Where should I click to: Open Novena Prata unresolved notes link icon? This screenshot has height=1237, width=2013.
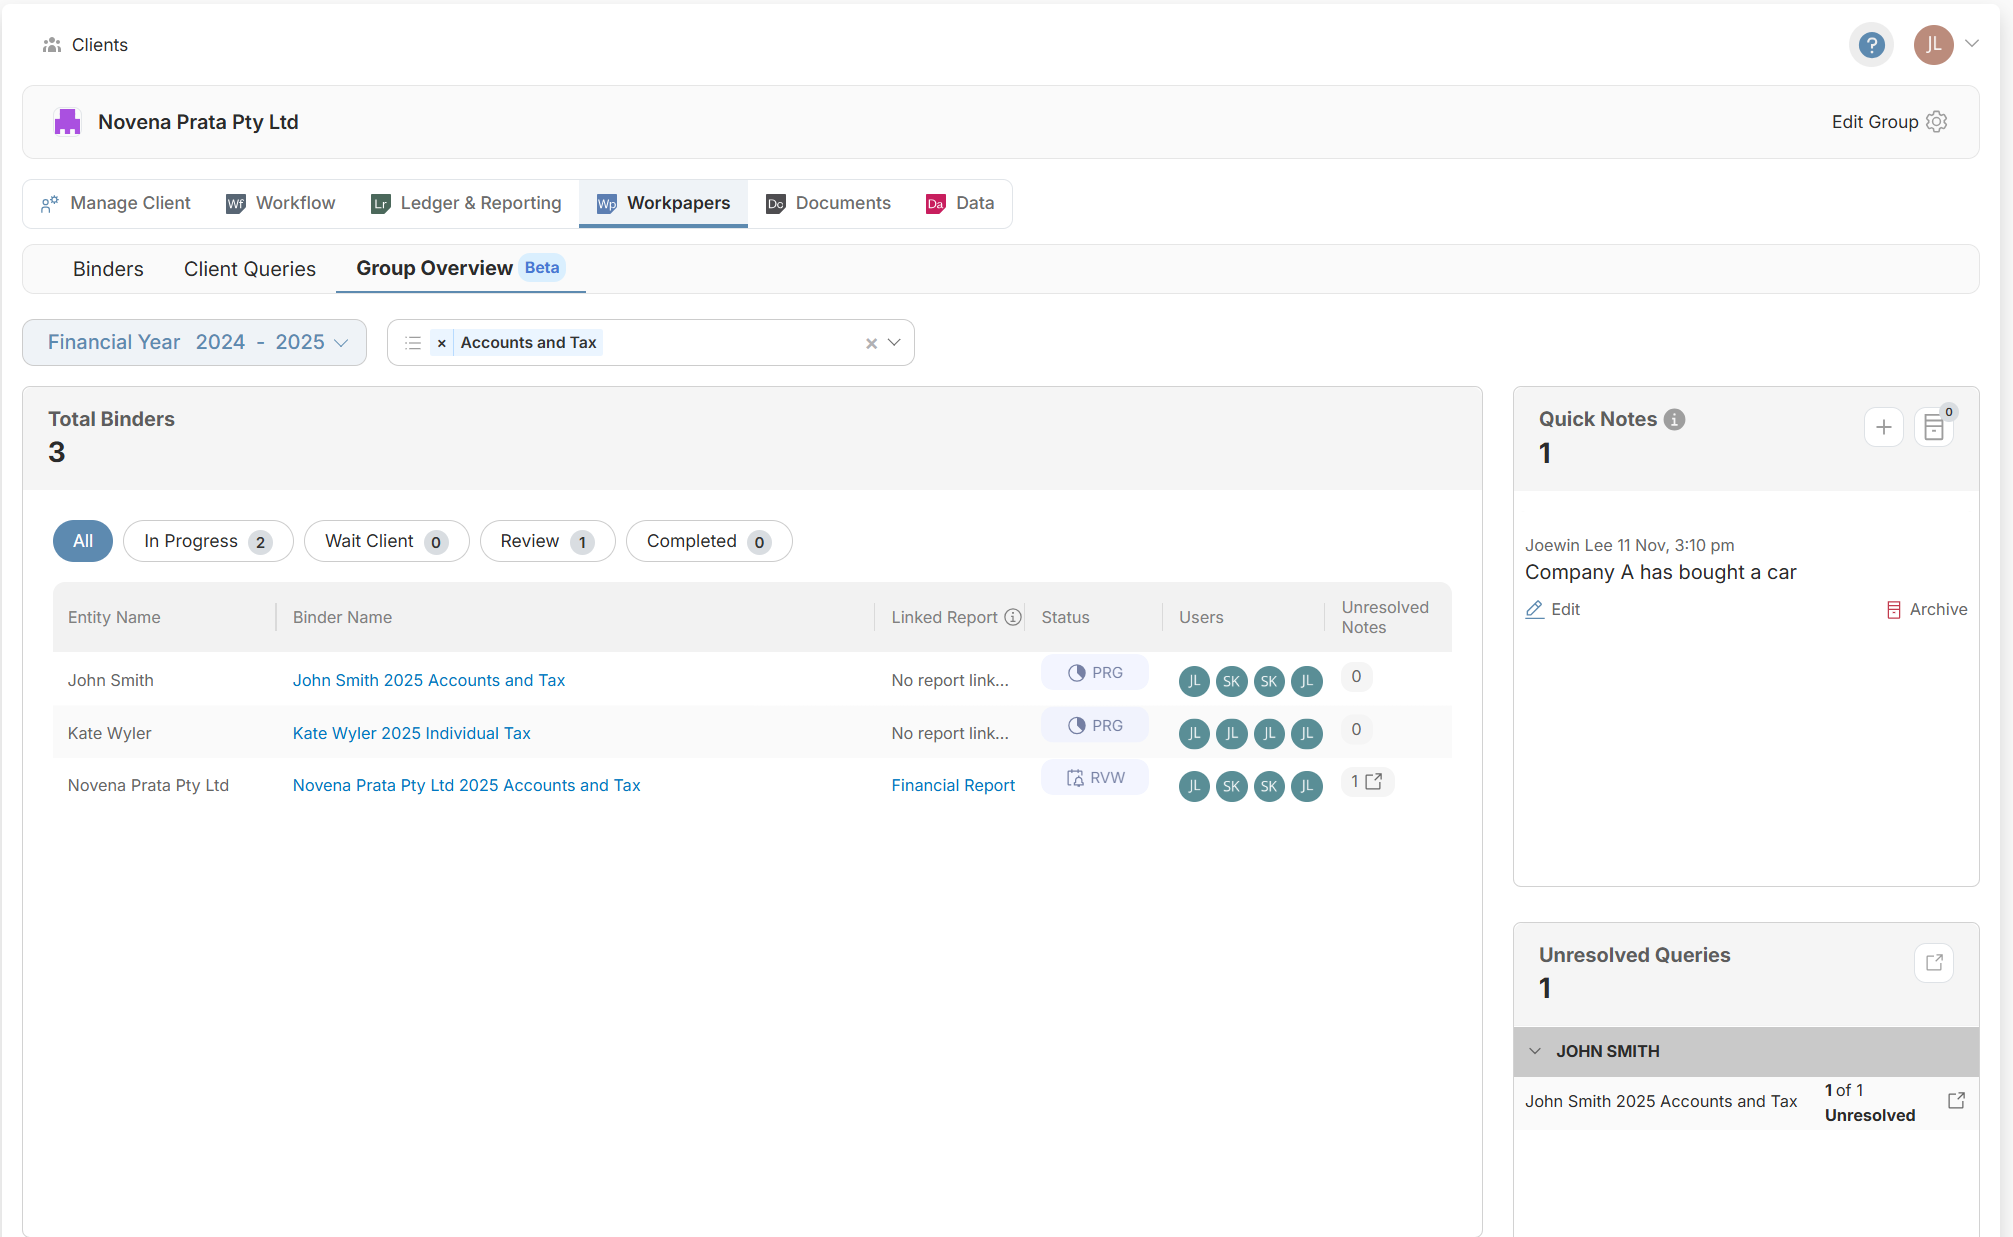[1374, 782]
